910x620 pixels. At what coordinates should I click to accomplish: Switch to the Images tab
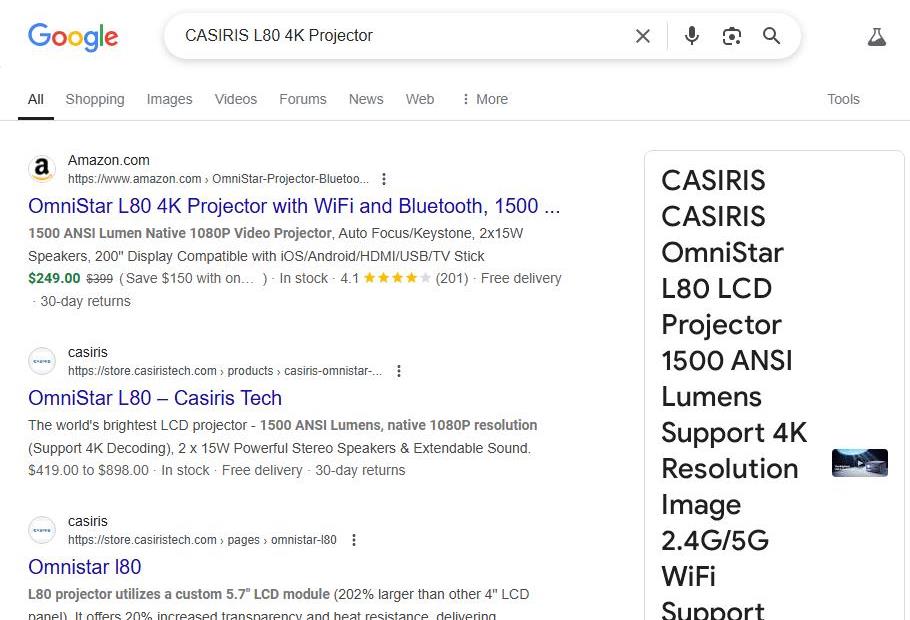point(169,99)
